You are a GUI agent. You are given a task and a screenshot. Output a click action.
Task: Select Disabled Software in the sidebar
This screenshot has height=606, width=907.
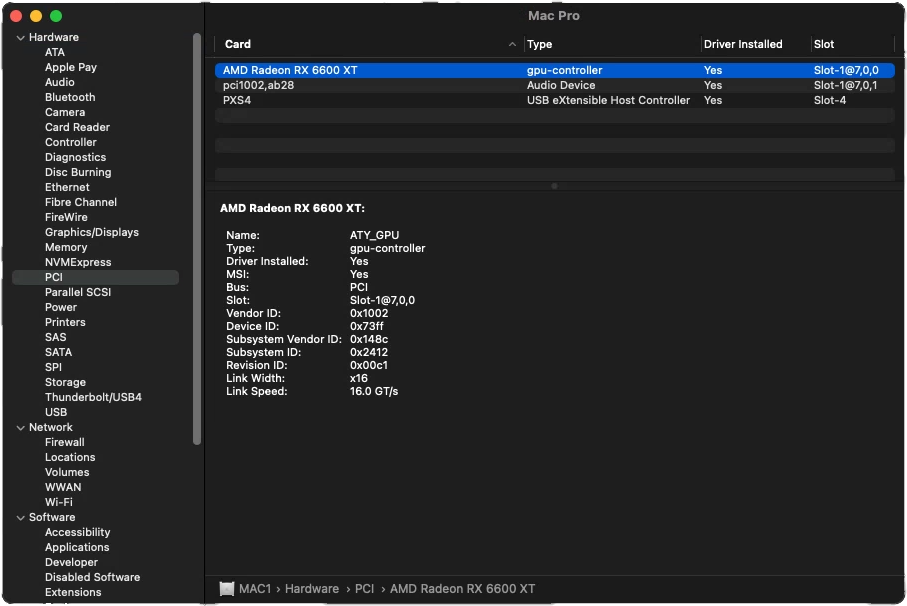[x=93, y=578]
